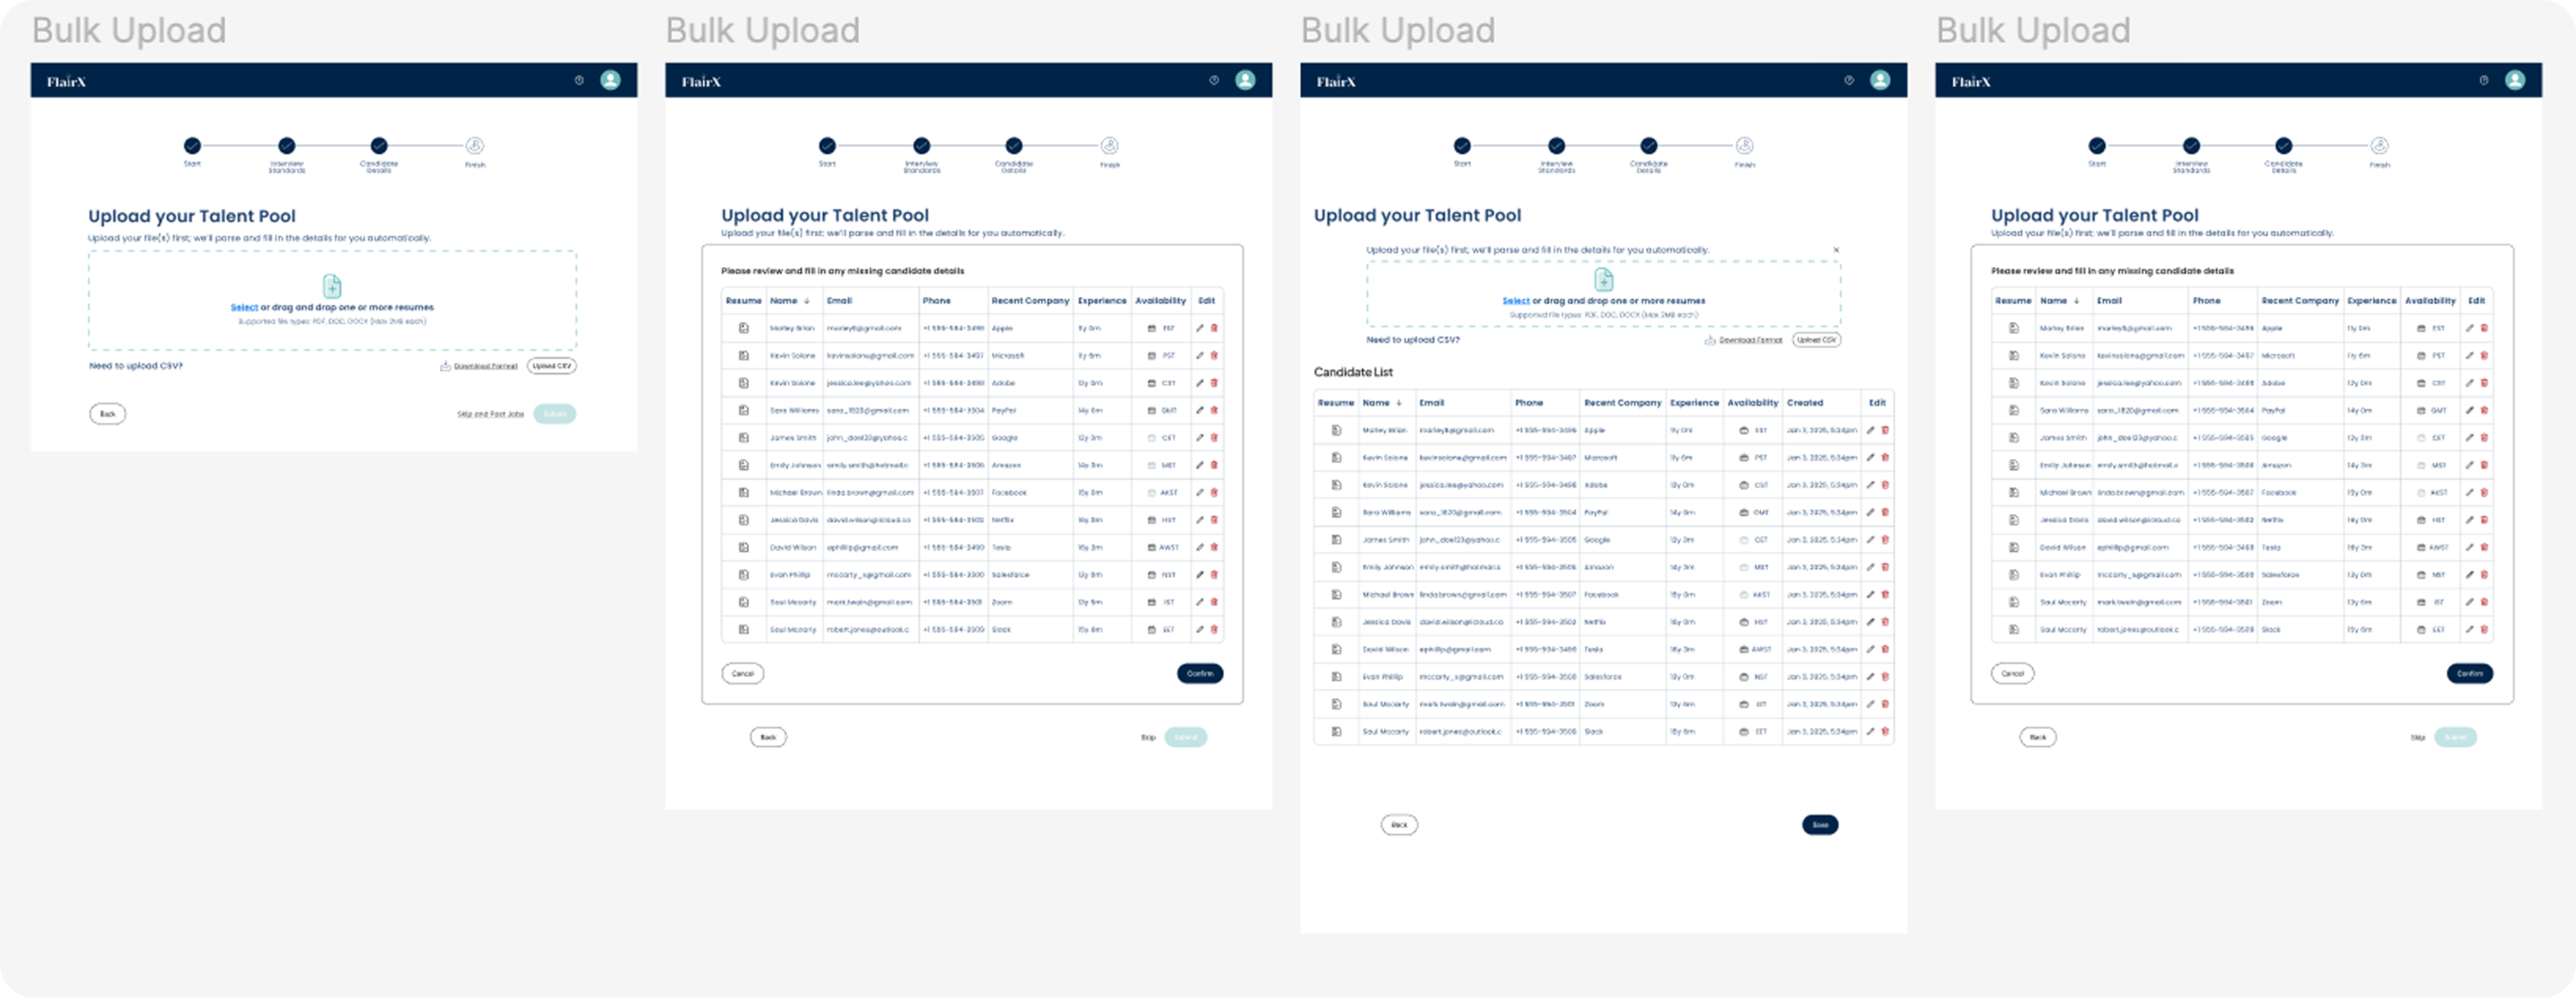
Task: Click the help icon in the first frame header
Action: (579, 80)
